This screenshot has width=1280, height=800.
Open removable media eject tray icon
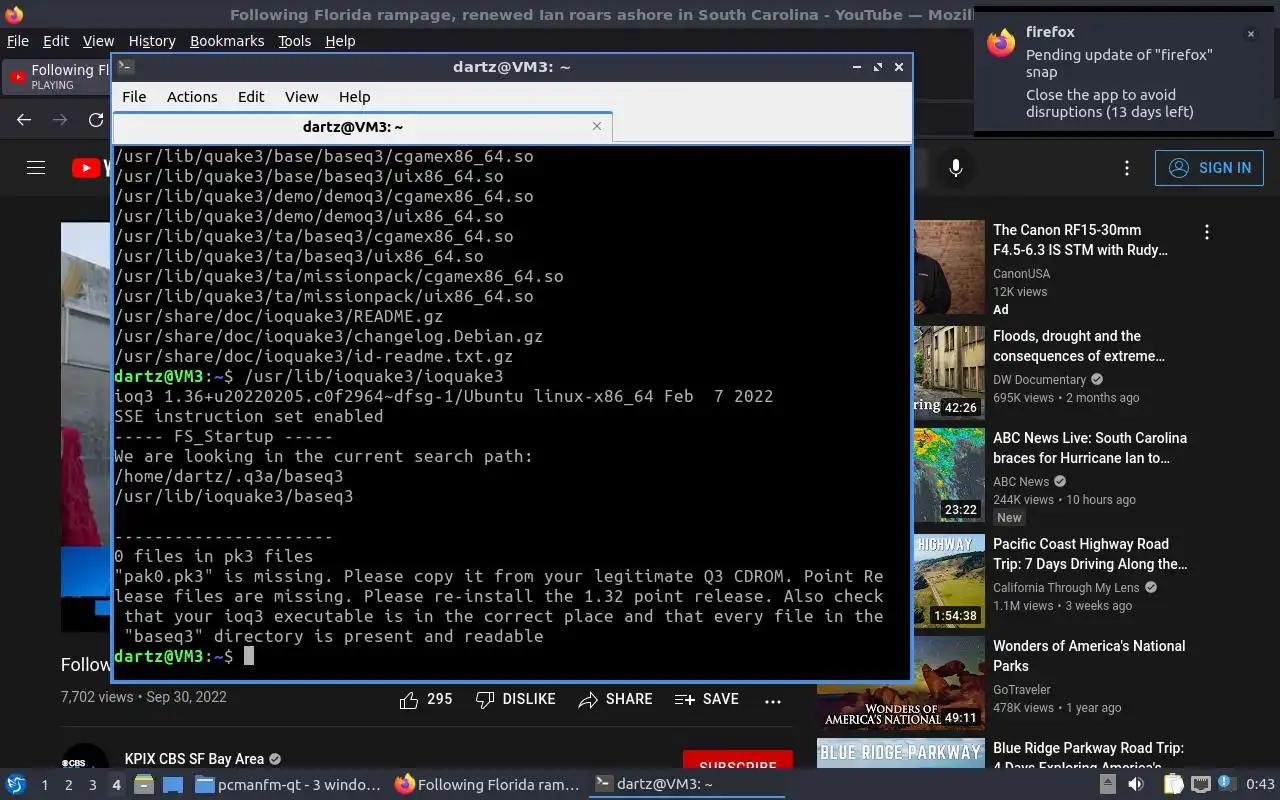pyautogui.click(x=1107, y=785)
